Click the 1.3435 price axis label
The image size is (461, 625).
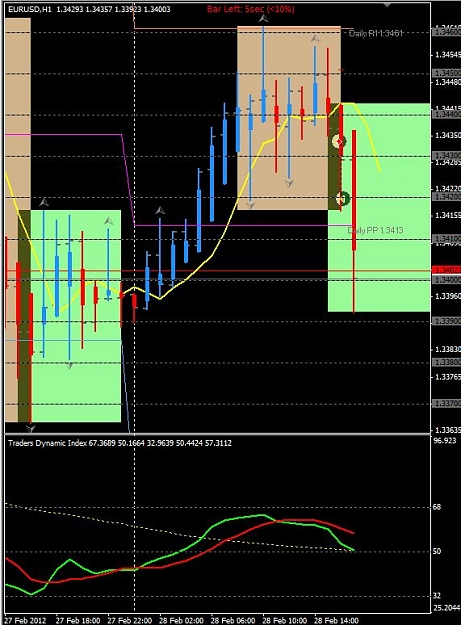click(x=447, y=136)
